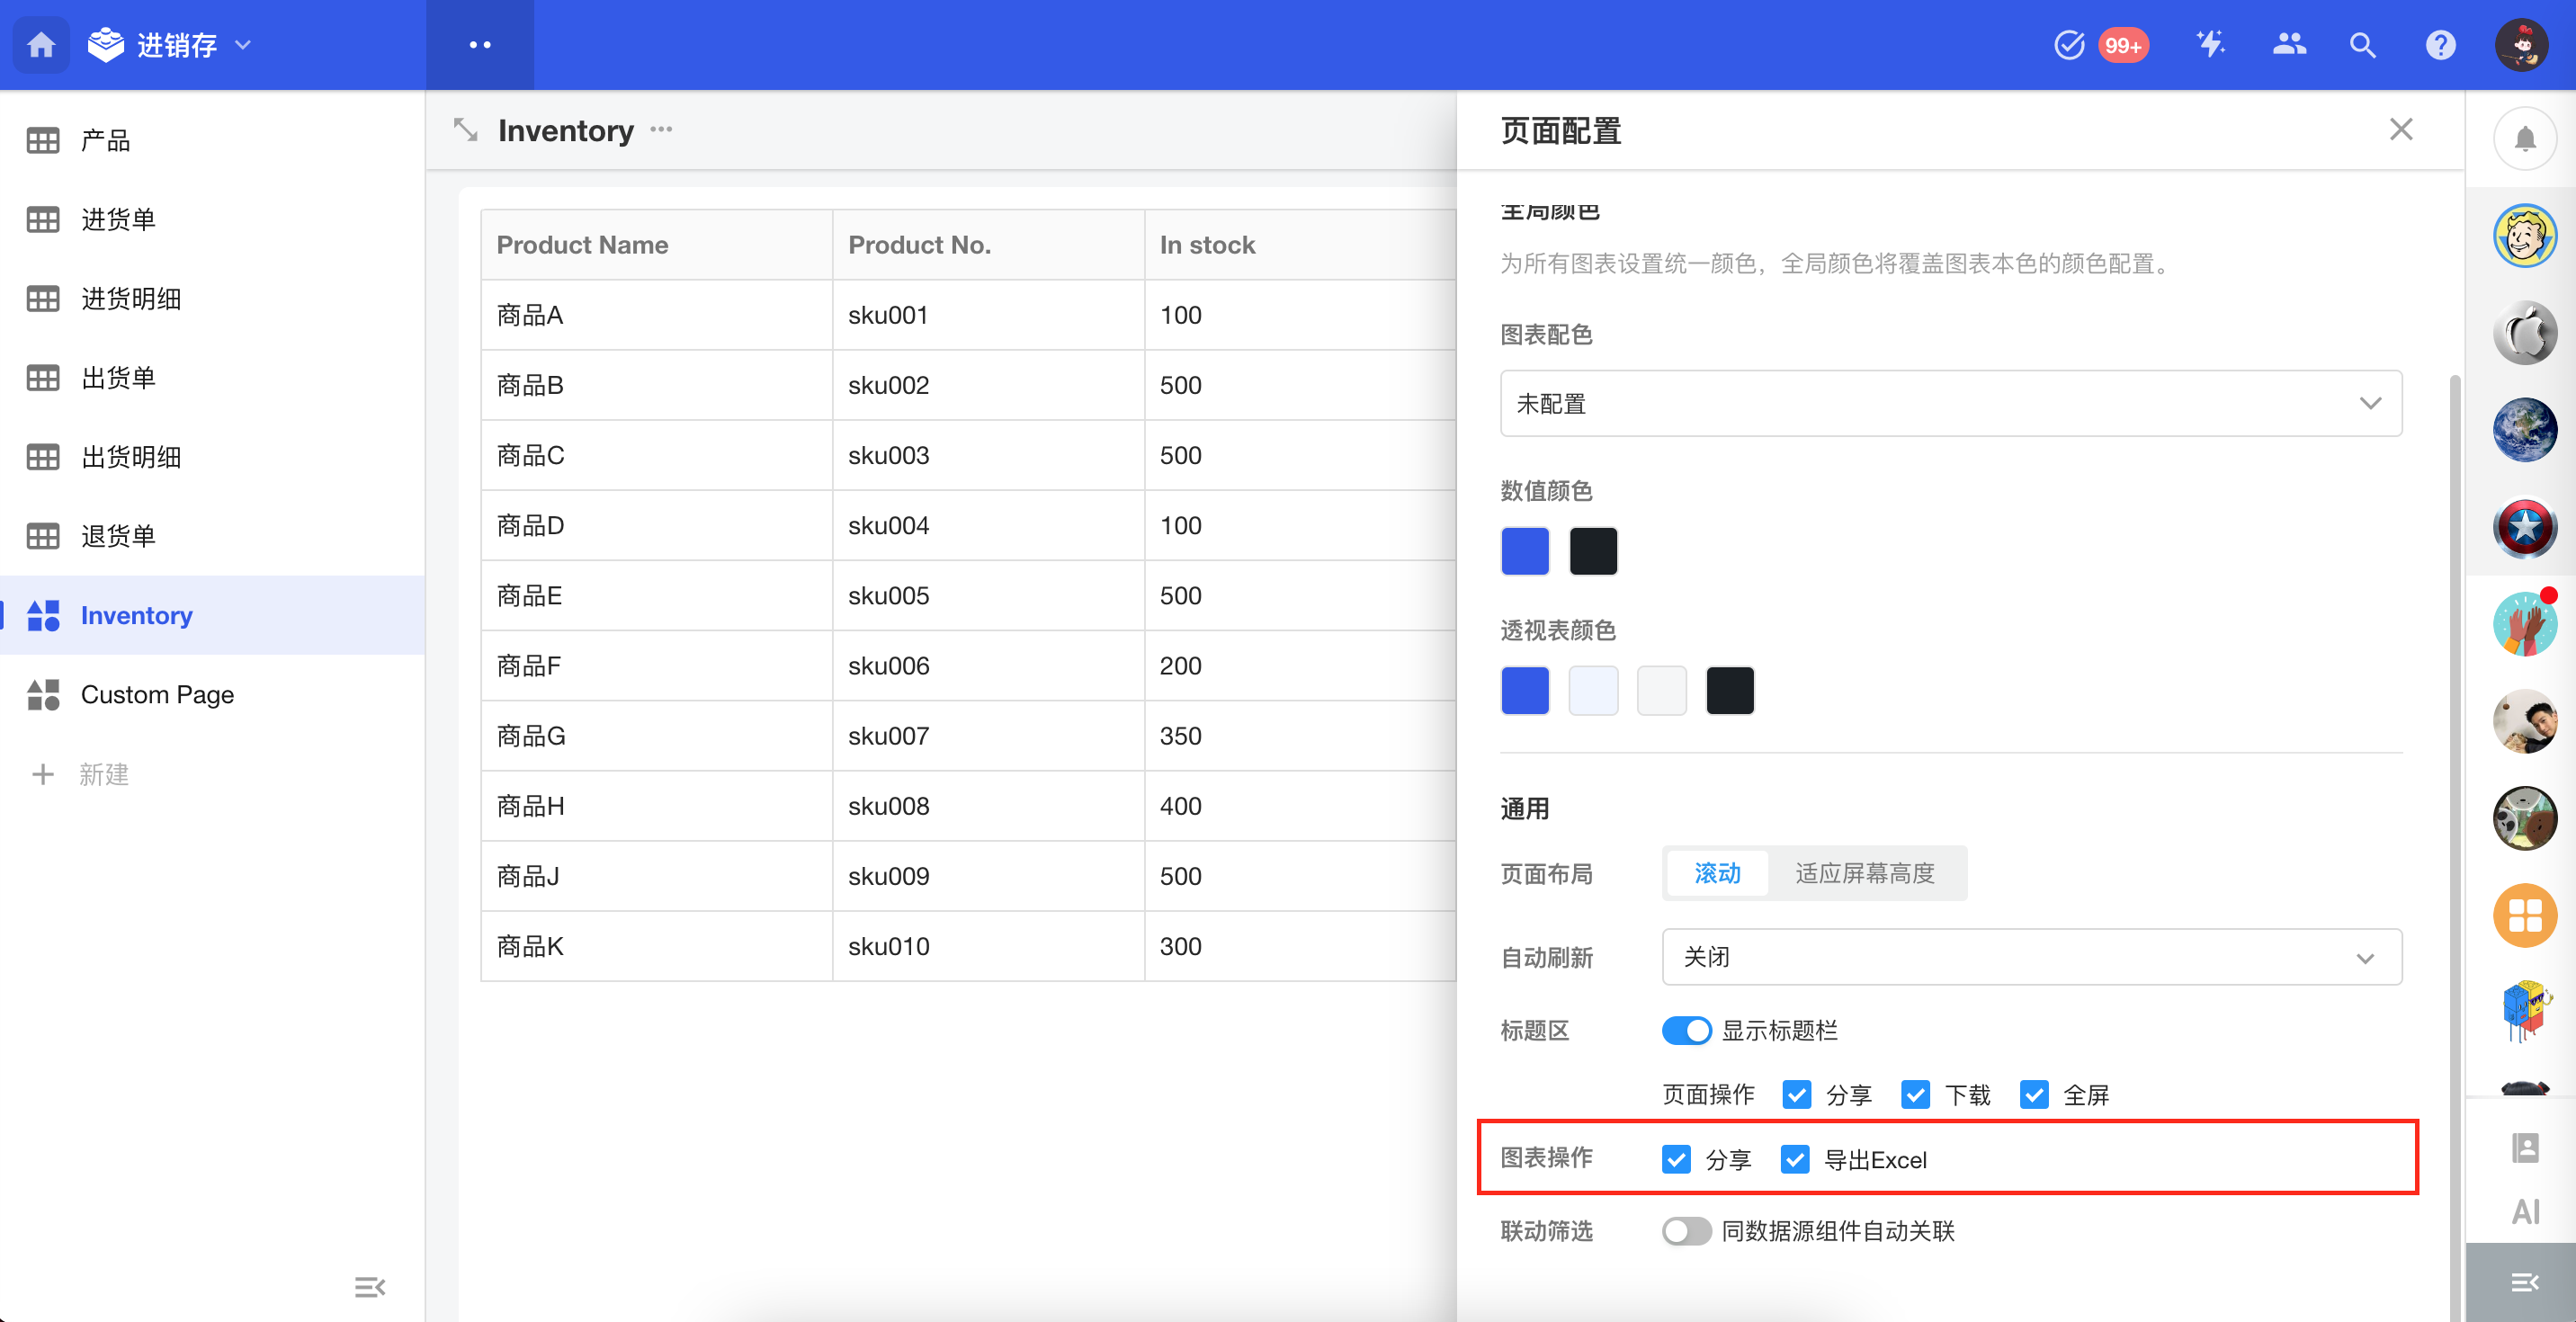Viewport: 2576px width, 1322px height.
Task: Expand Inventory page to fullscreen arrow icon
Action: pos(465,130)
